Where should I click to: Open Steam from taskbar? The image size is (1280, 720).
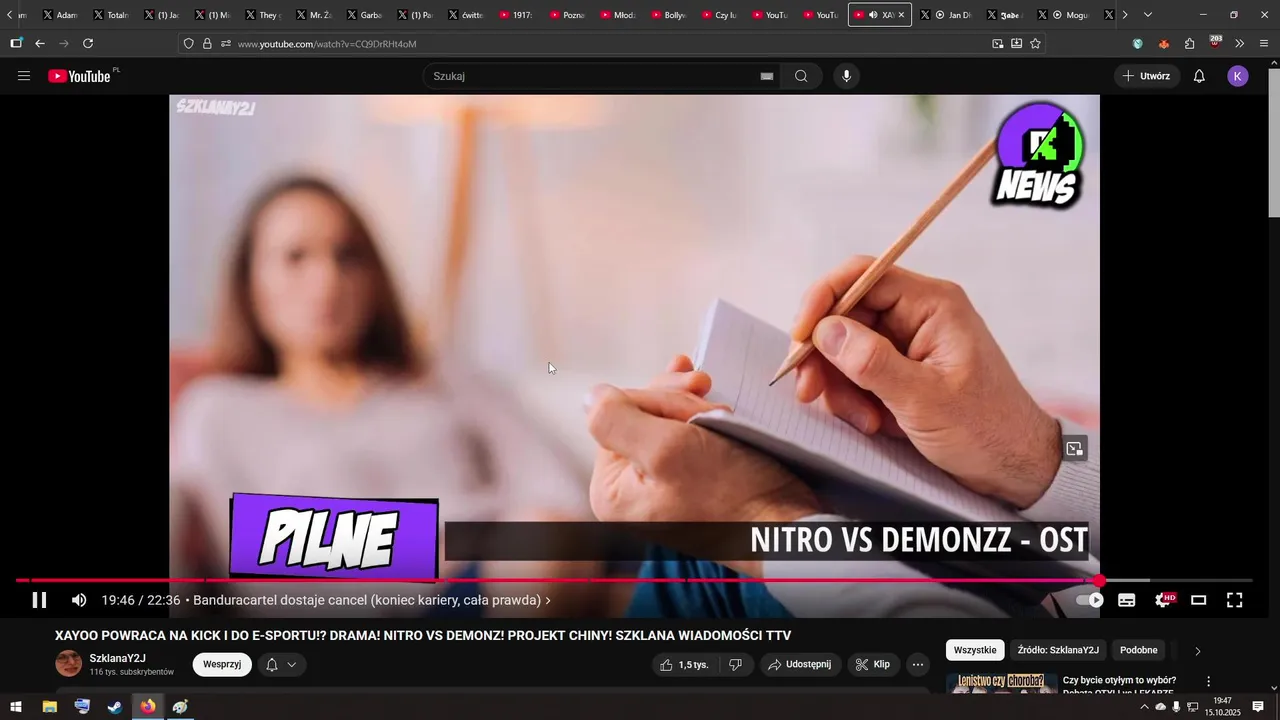tap(115, 707)
